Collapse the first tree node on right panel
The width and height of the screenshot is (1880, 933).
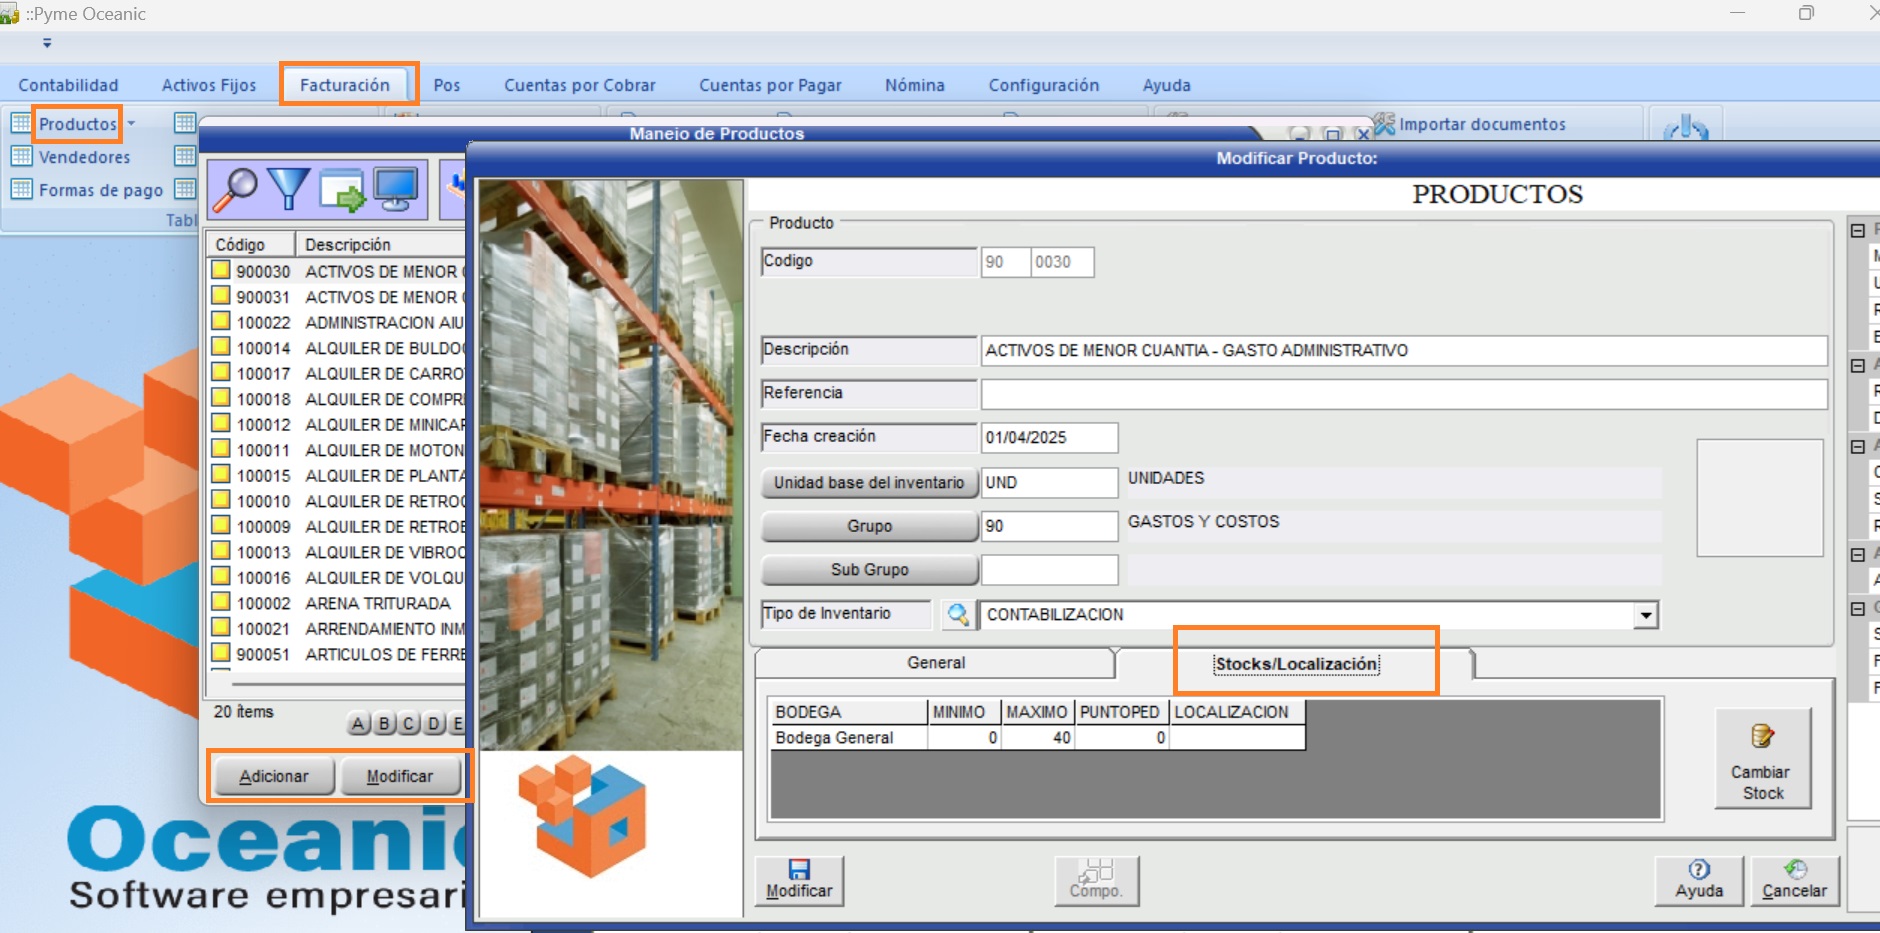1857,231
